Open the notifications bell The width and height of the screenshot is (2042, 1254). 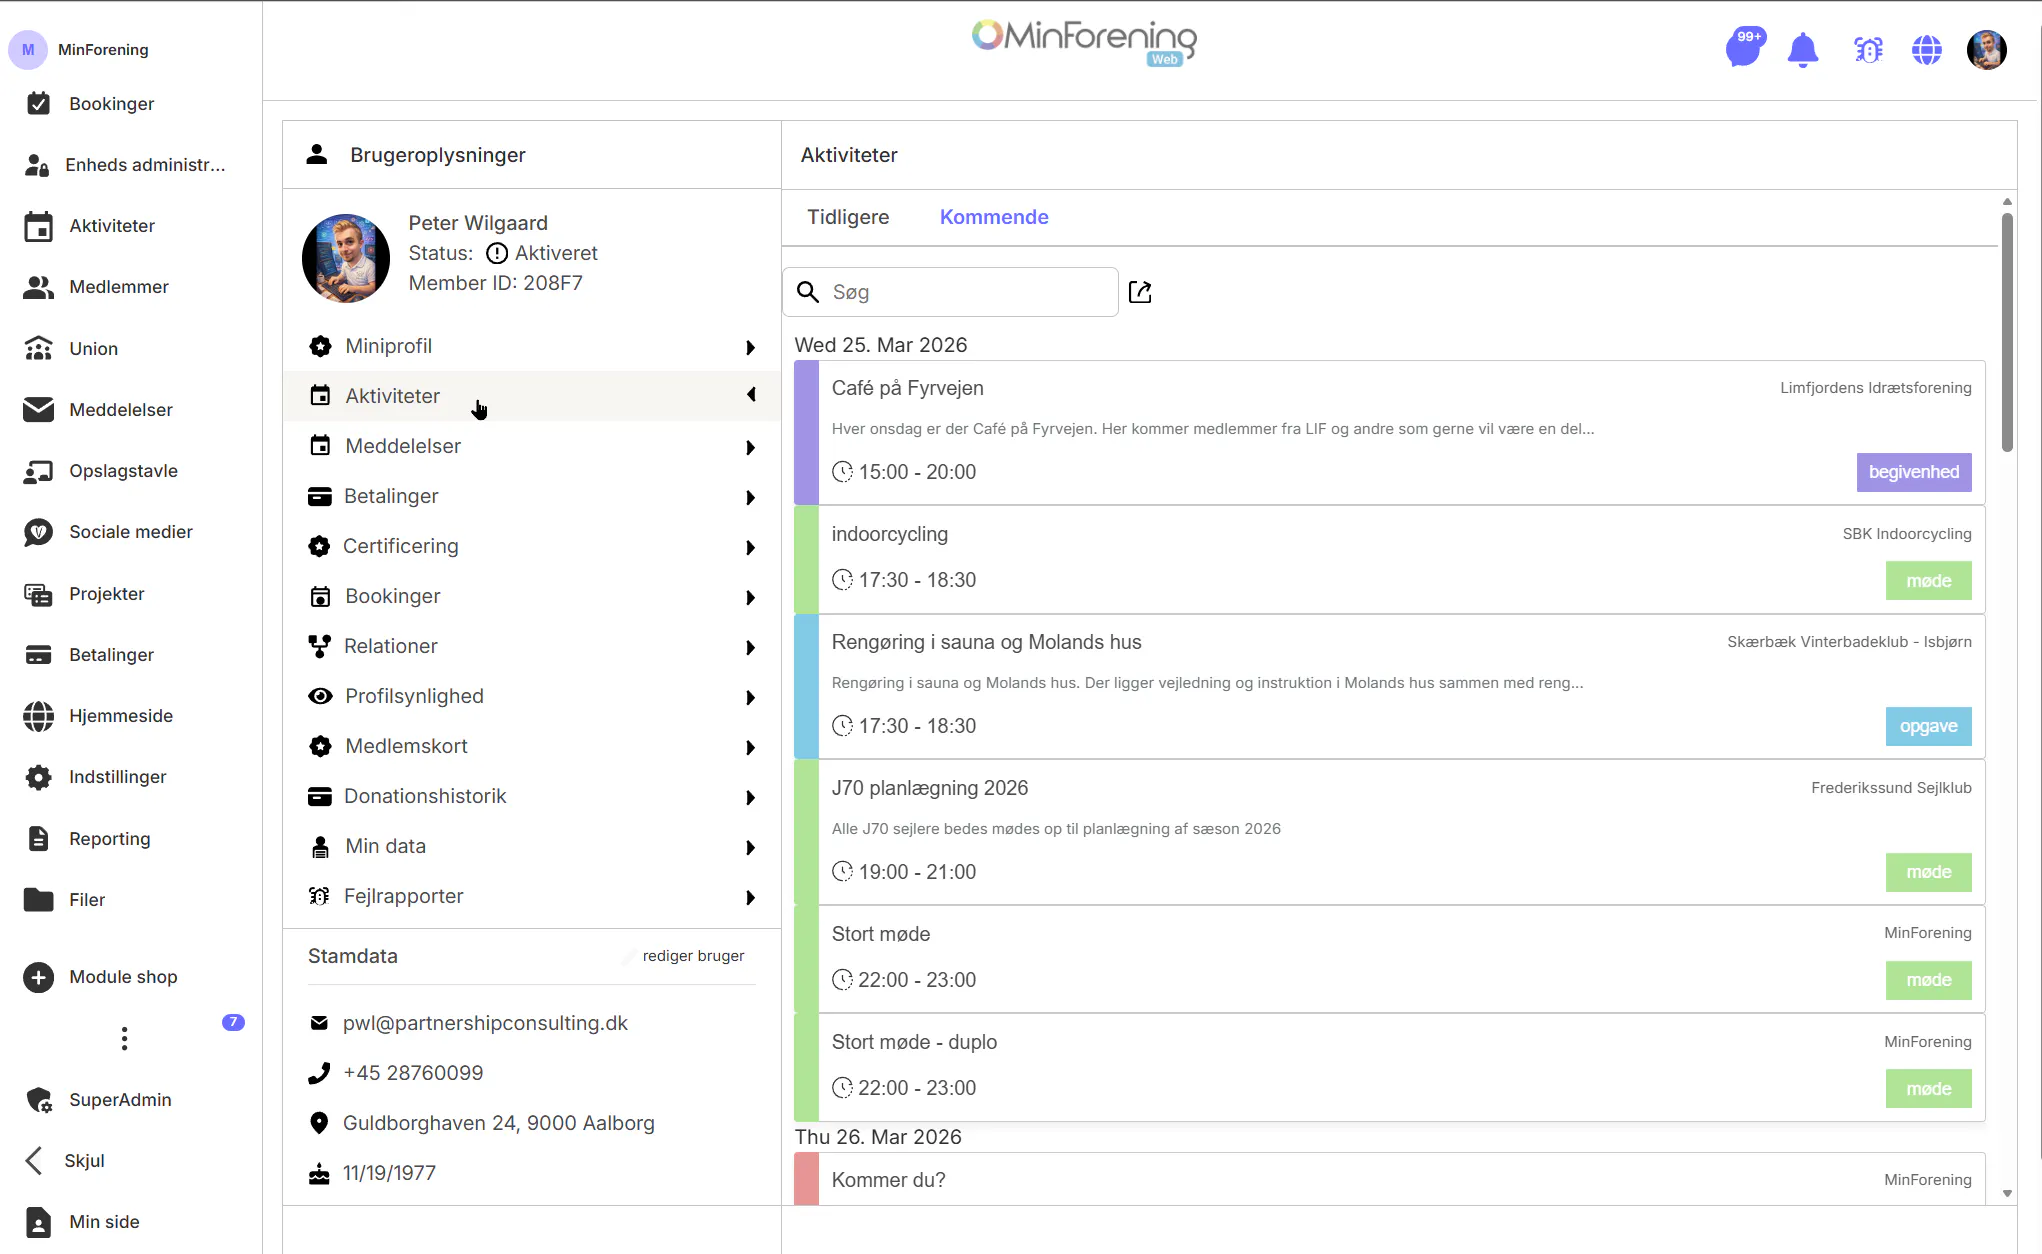[x=1803, y=49]
